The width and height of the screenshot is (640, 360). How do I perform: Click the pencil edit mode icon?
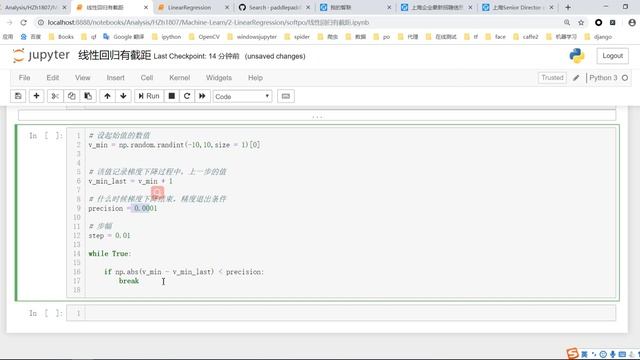[576, 78]
